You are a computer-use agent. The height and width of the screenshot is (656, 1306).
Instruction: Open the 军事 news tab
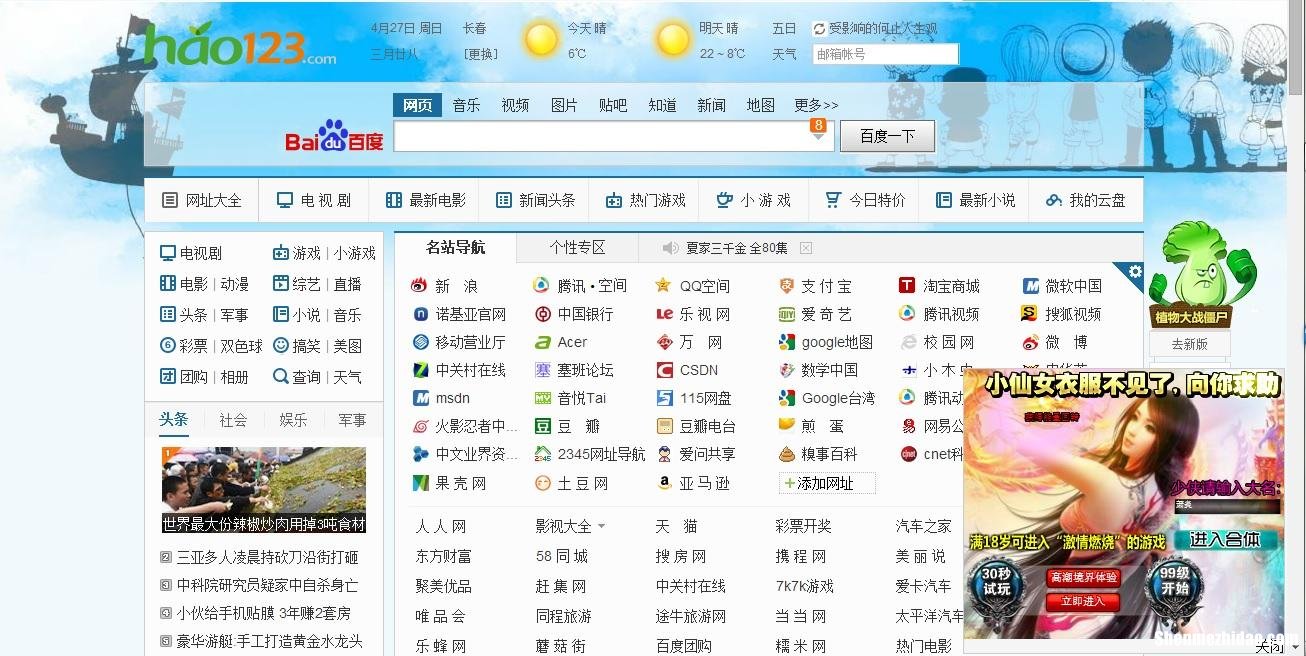coord(352,420)
